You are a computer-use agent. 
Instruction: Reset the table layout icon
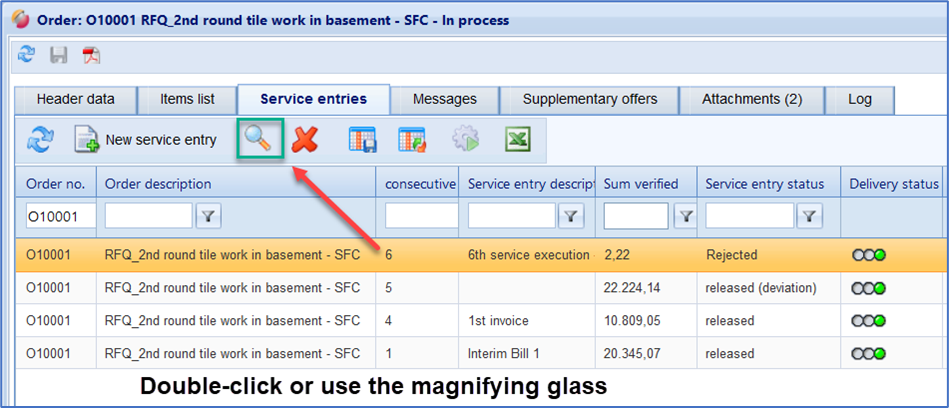tap(413, 140)
